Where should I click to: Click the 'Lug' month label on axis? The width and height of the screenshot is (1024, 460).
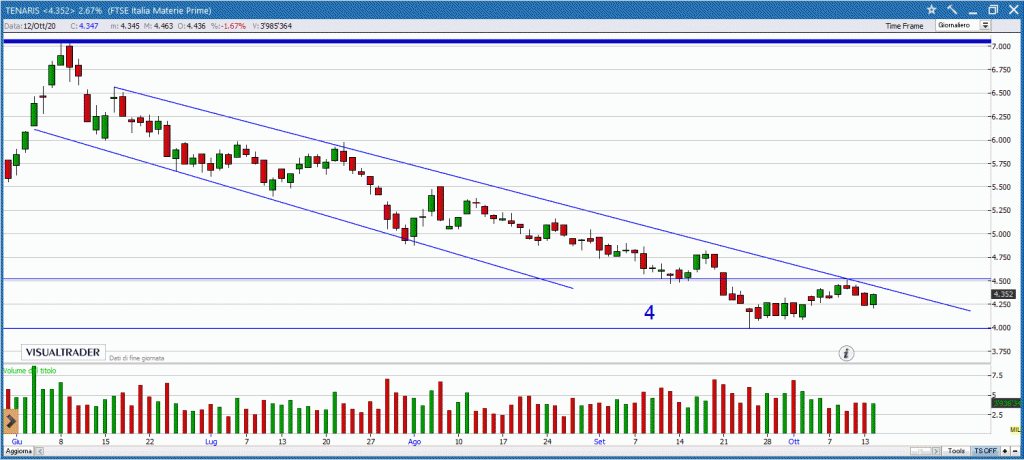210,441
